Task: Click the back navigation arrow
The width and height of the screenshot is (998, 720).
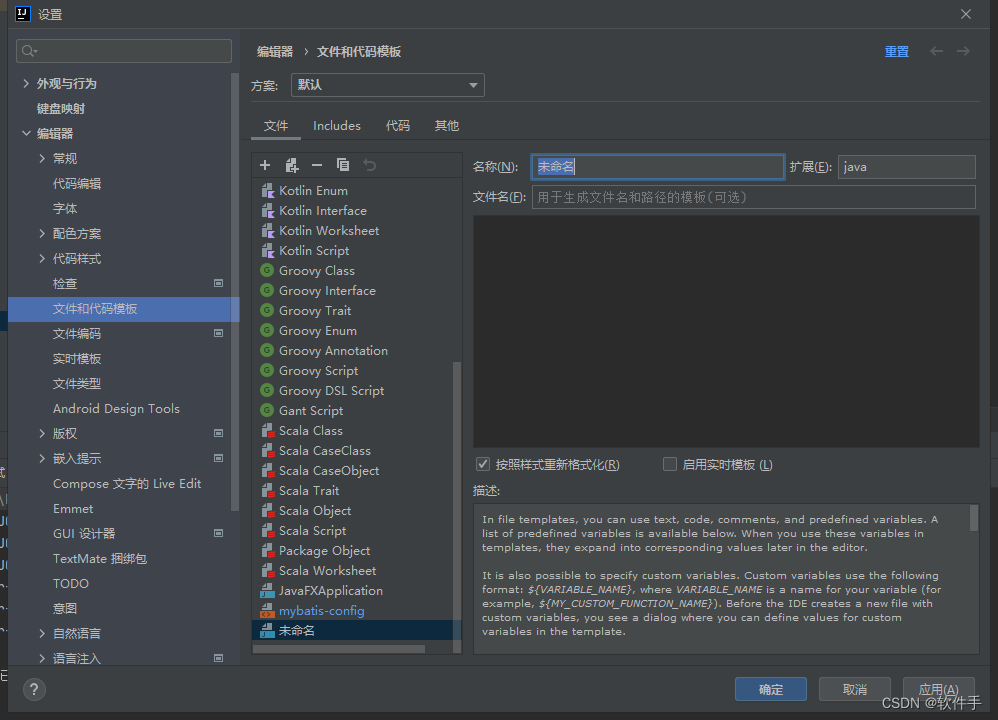Action: point(936,51)
